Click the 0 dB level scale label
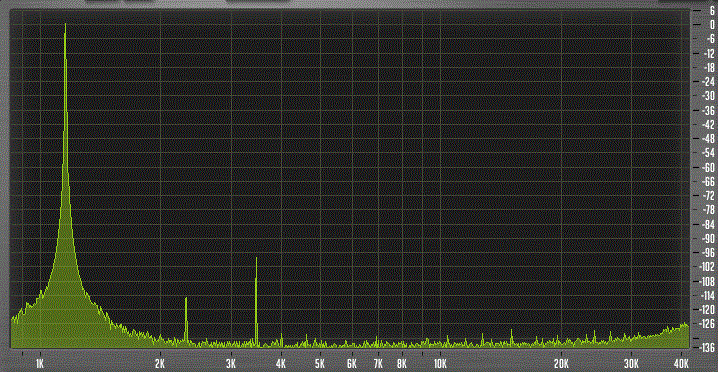The width and height of the screenshot is (718, 372). [x=712, y=25]
